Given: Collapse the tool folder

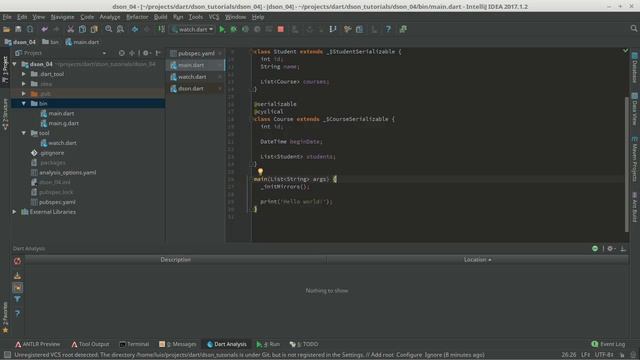Looking at the screenshot, I should (24, 133).
